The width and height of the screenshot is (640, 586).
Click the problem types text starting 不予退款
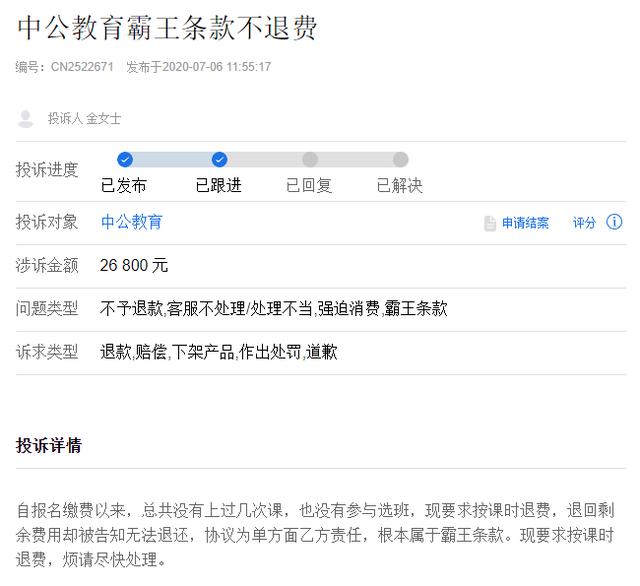(x=273, y=309)
